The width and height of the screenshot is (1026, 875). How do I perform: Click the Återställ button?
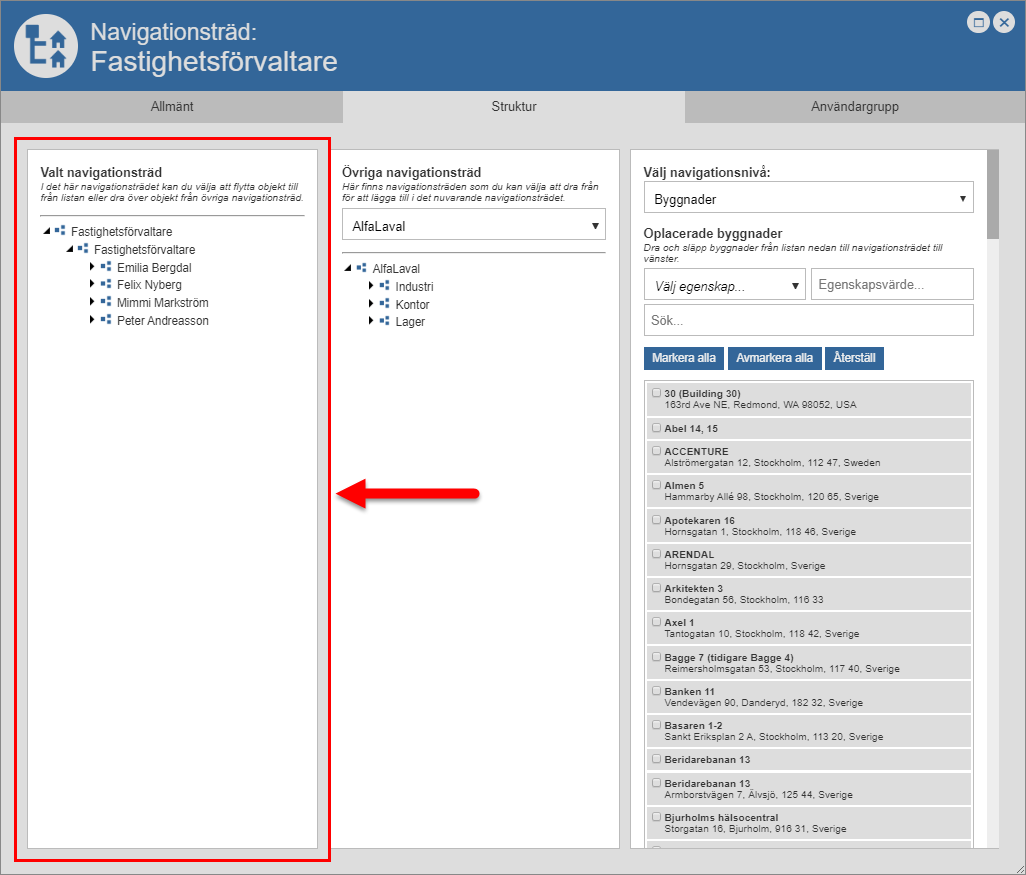click(x=854, y=358)
